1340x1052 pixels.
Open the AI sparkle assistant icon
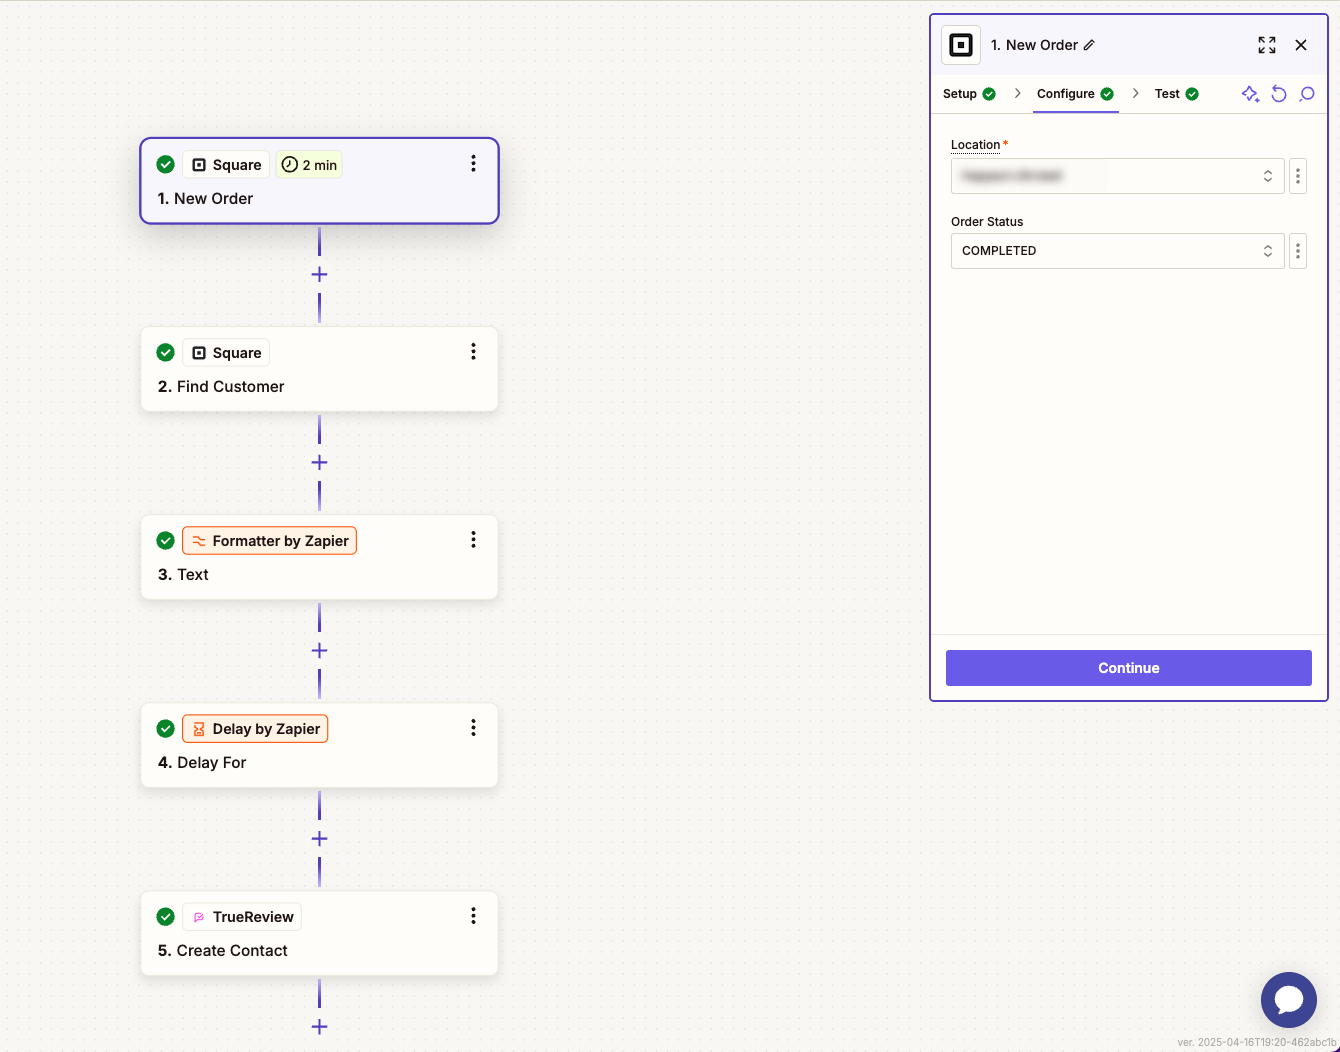click(1250, 94)
